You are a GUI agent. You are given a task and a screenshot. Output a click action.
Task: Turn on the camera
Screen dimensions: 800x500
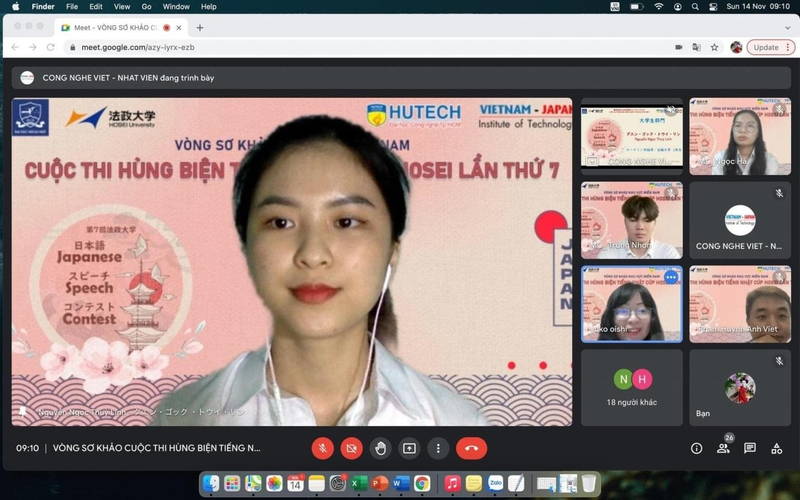(x=351, y=448)
